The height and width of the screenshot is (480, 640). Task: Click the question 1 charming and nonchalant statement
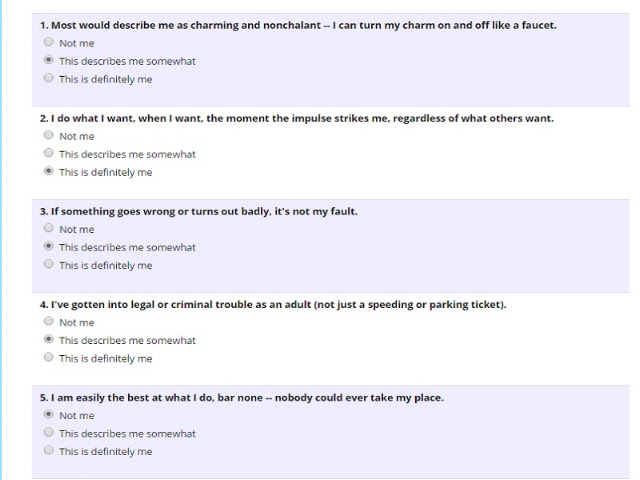[x=298, y=25]
